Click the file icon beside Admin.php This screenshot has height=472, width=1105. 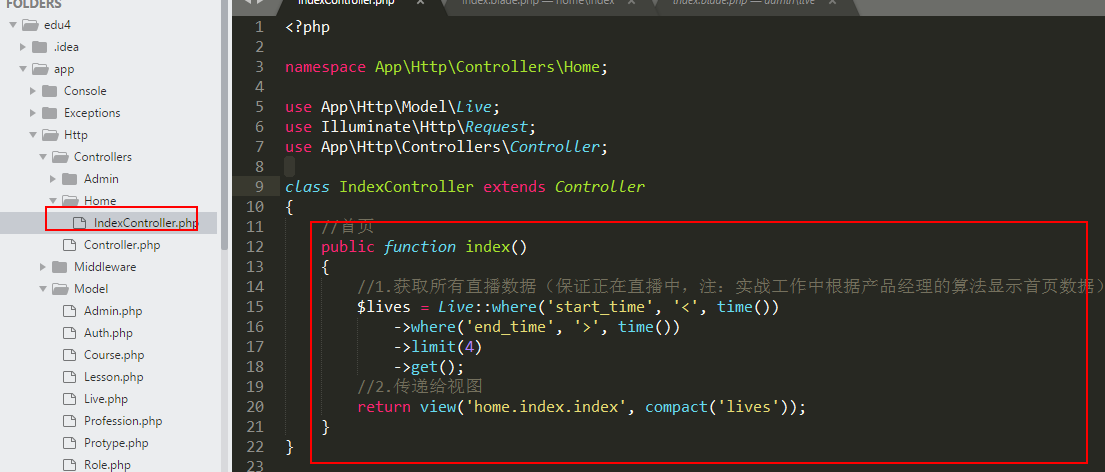tap(69, 311)
